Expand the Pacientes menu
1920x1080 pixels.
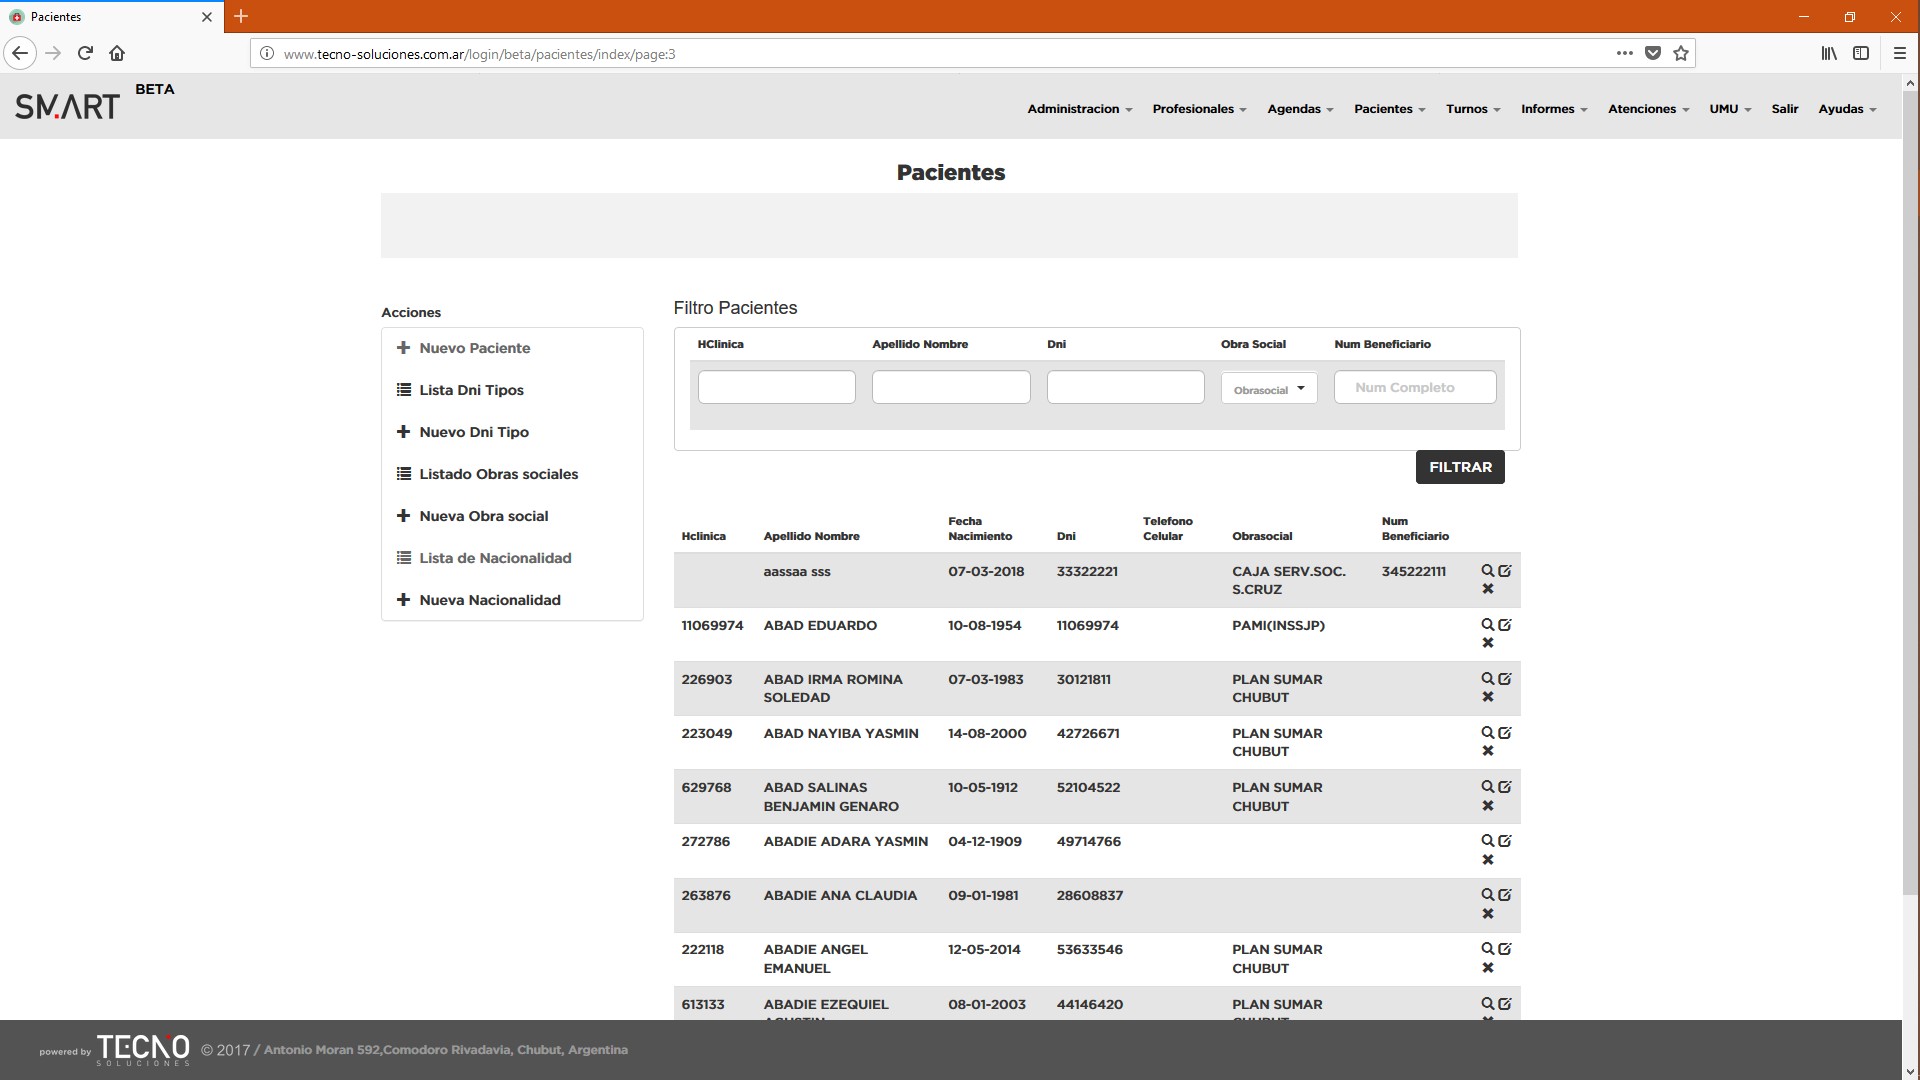1389,109
